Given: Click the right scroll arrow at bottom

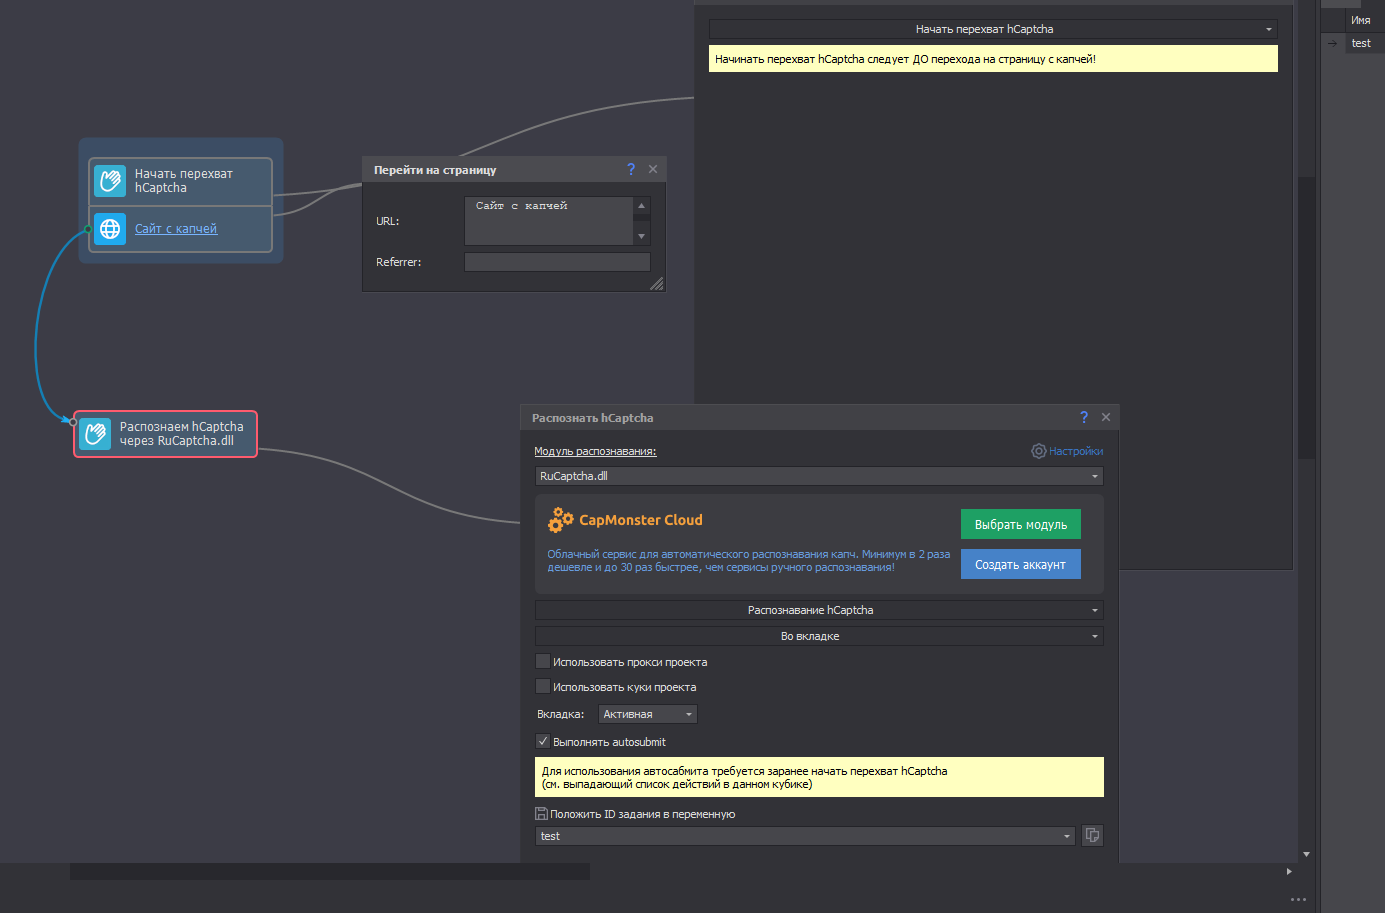Looking at the screenshot, I should [x=1289, y=872].
